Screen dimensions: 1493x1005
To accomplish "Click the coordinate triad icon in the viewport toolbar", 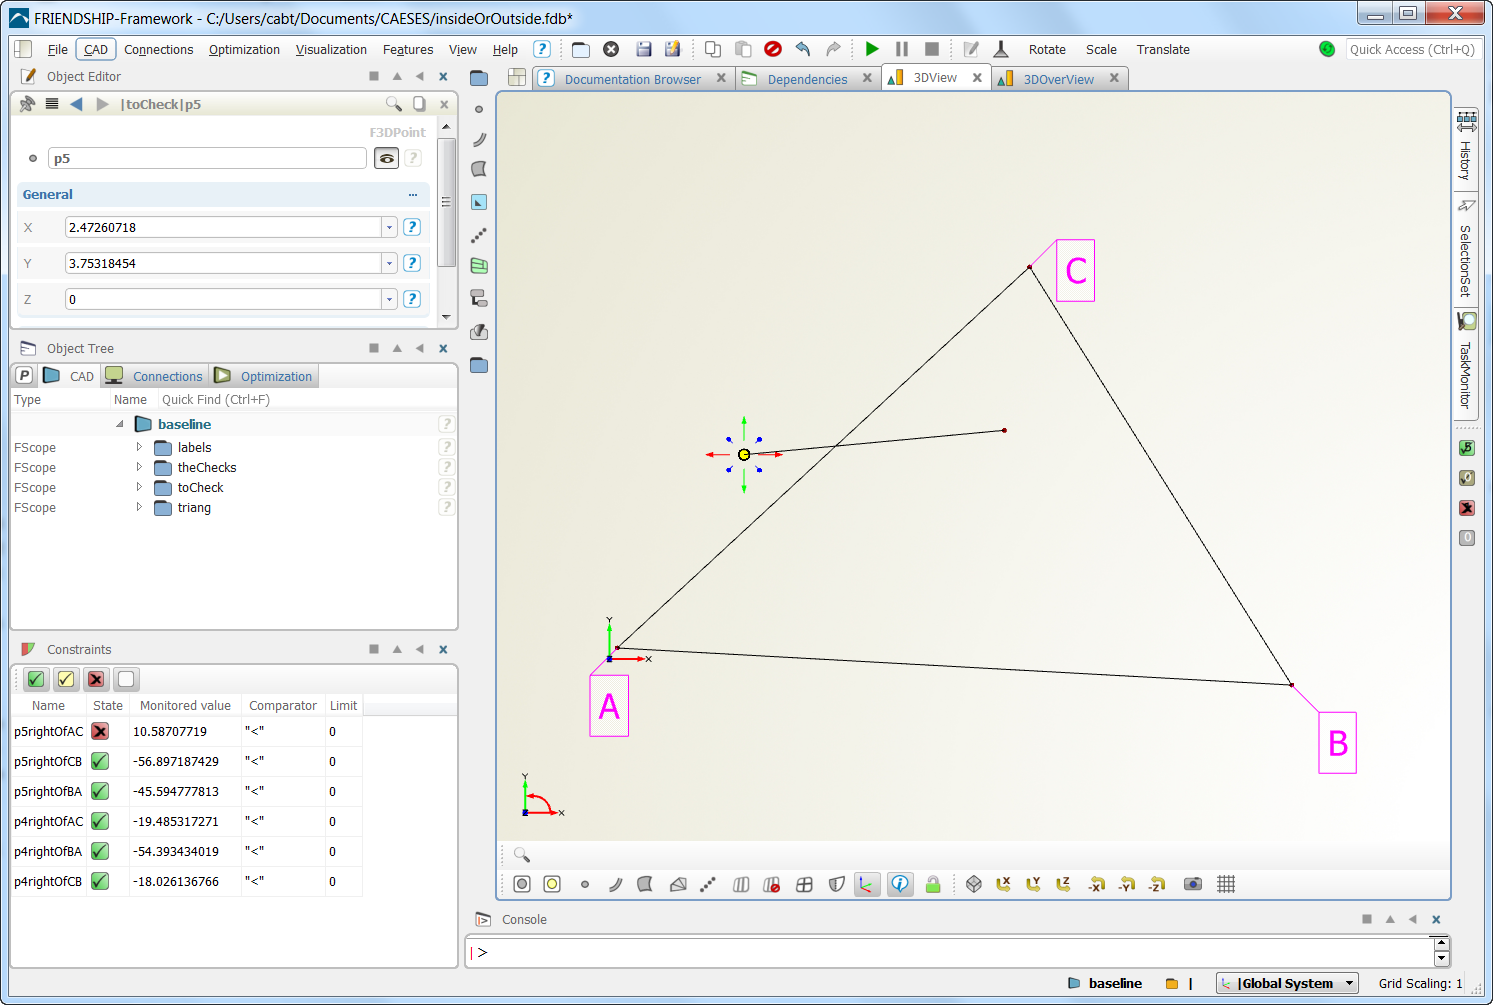I will click(x=867, y=884).
